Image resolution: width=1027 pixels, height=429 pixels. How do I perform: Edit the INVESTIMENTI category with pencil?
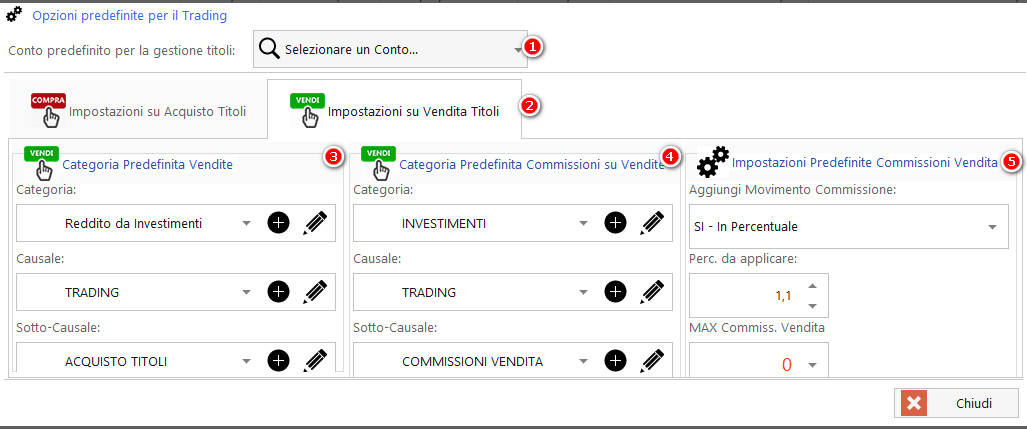coord(652,223)
